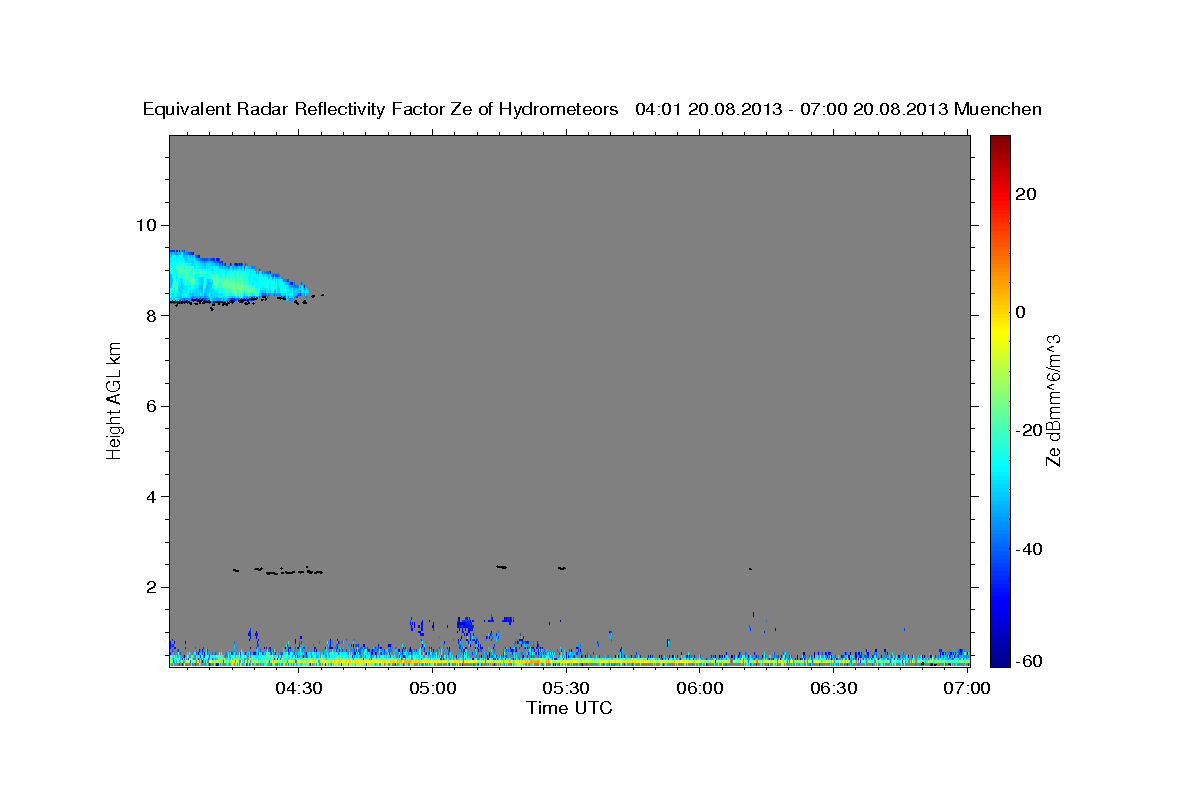
Task: Click the "Muenchen" location label in the title
Action: point(998,109)
